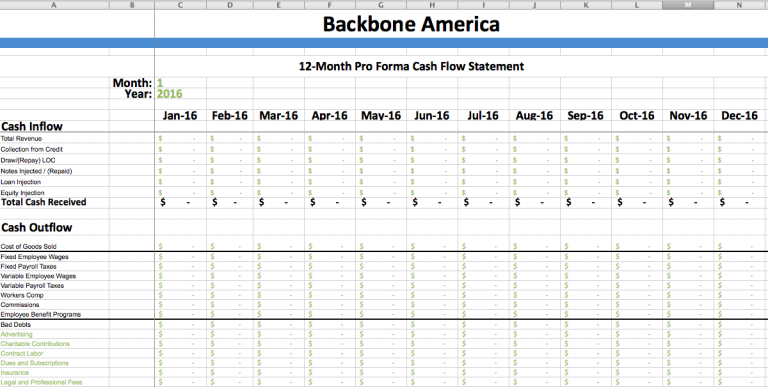
Task: Click the Legal and Professional Fees label
Action: point(41,382)
